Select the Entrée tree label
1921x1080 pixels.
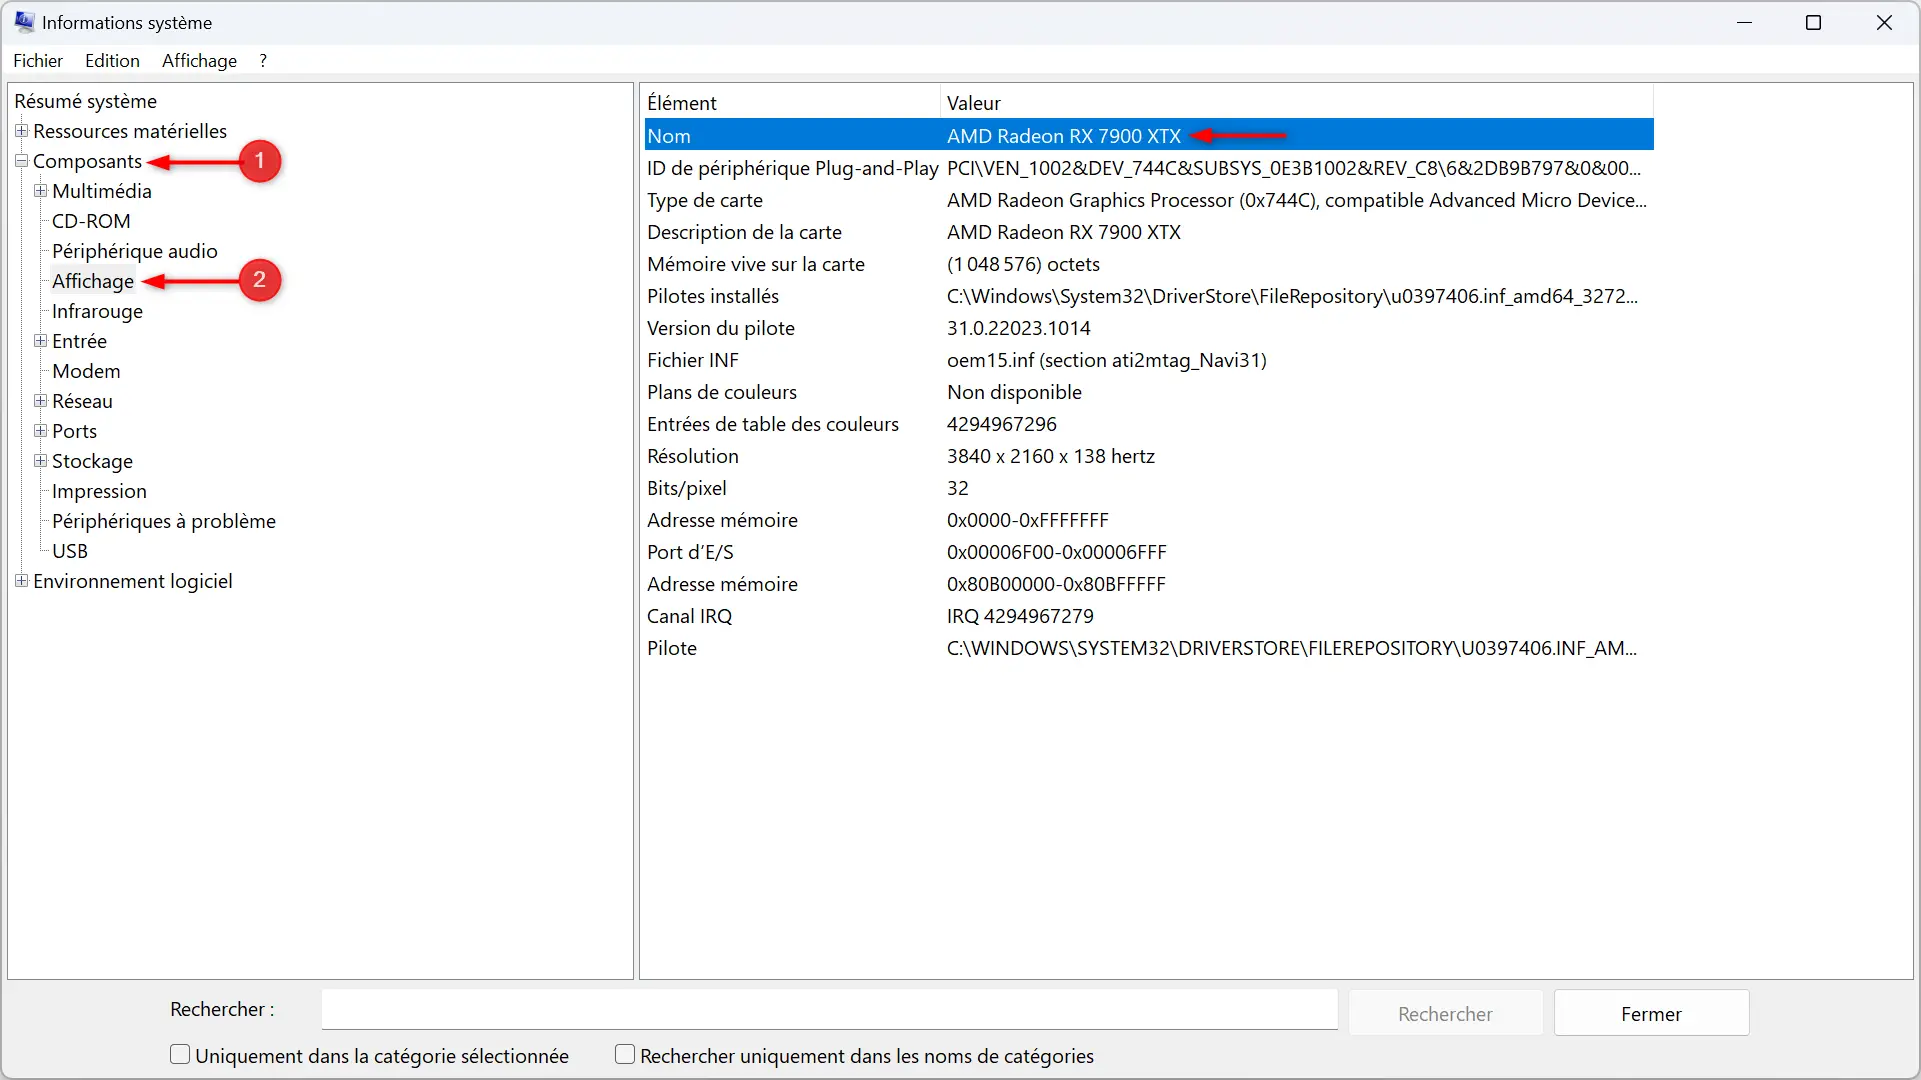click(79, 341)
